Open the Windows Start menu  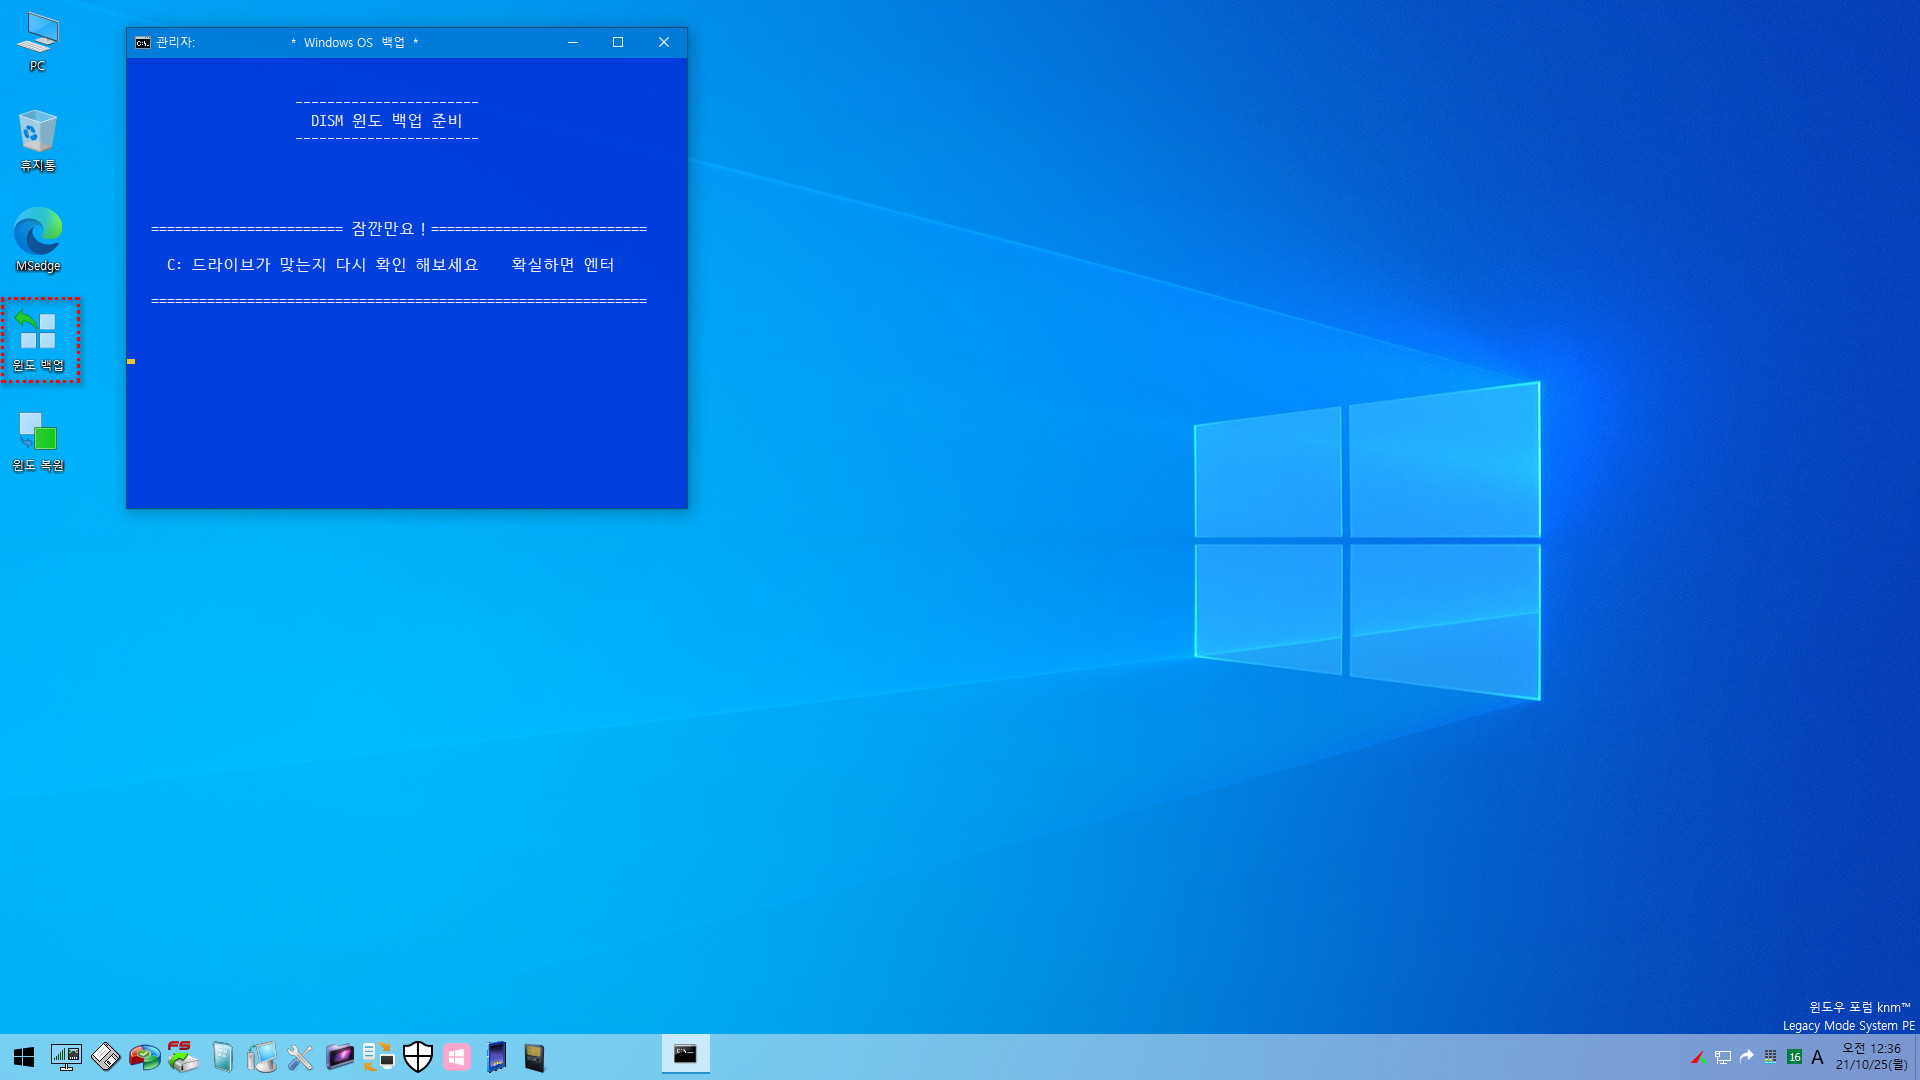click(x=24, y=1057)
